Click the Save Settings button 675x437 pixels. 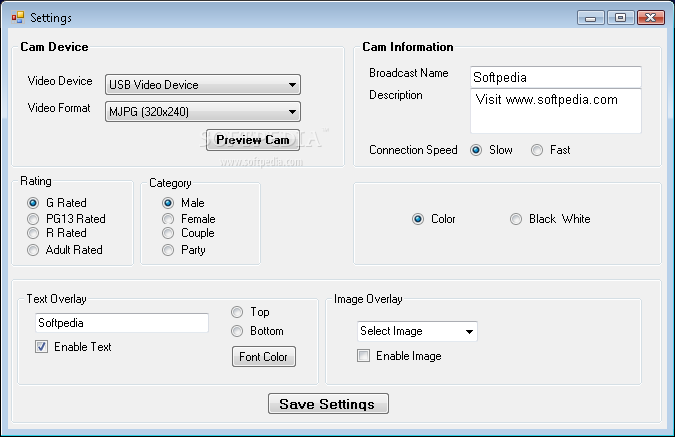(328, 404)
